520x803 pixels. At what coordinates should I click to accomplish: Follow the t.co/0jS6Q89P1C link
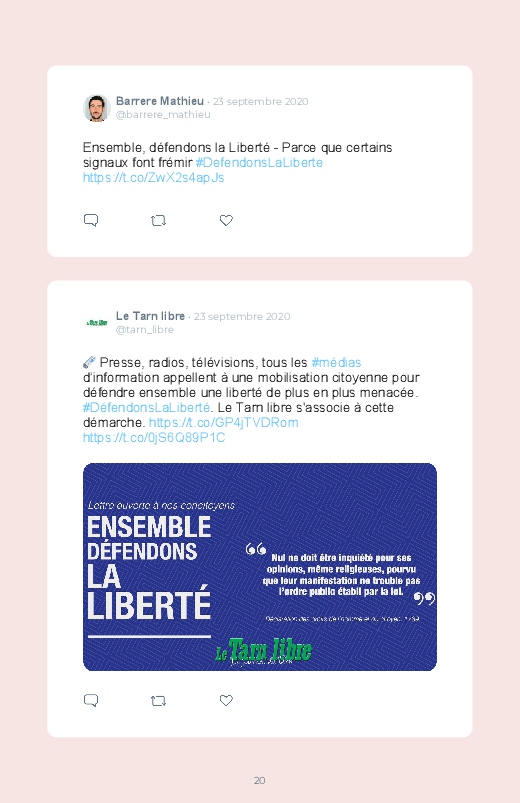click(154, 437)
